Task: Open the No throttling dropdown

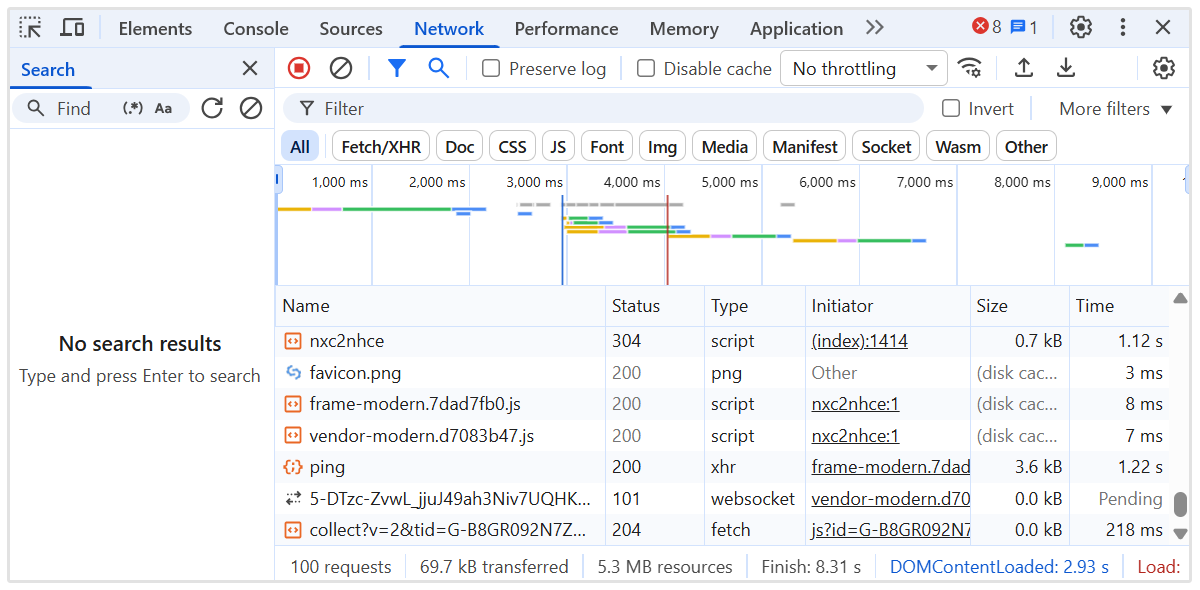Action: click(862, 68)
